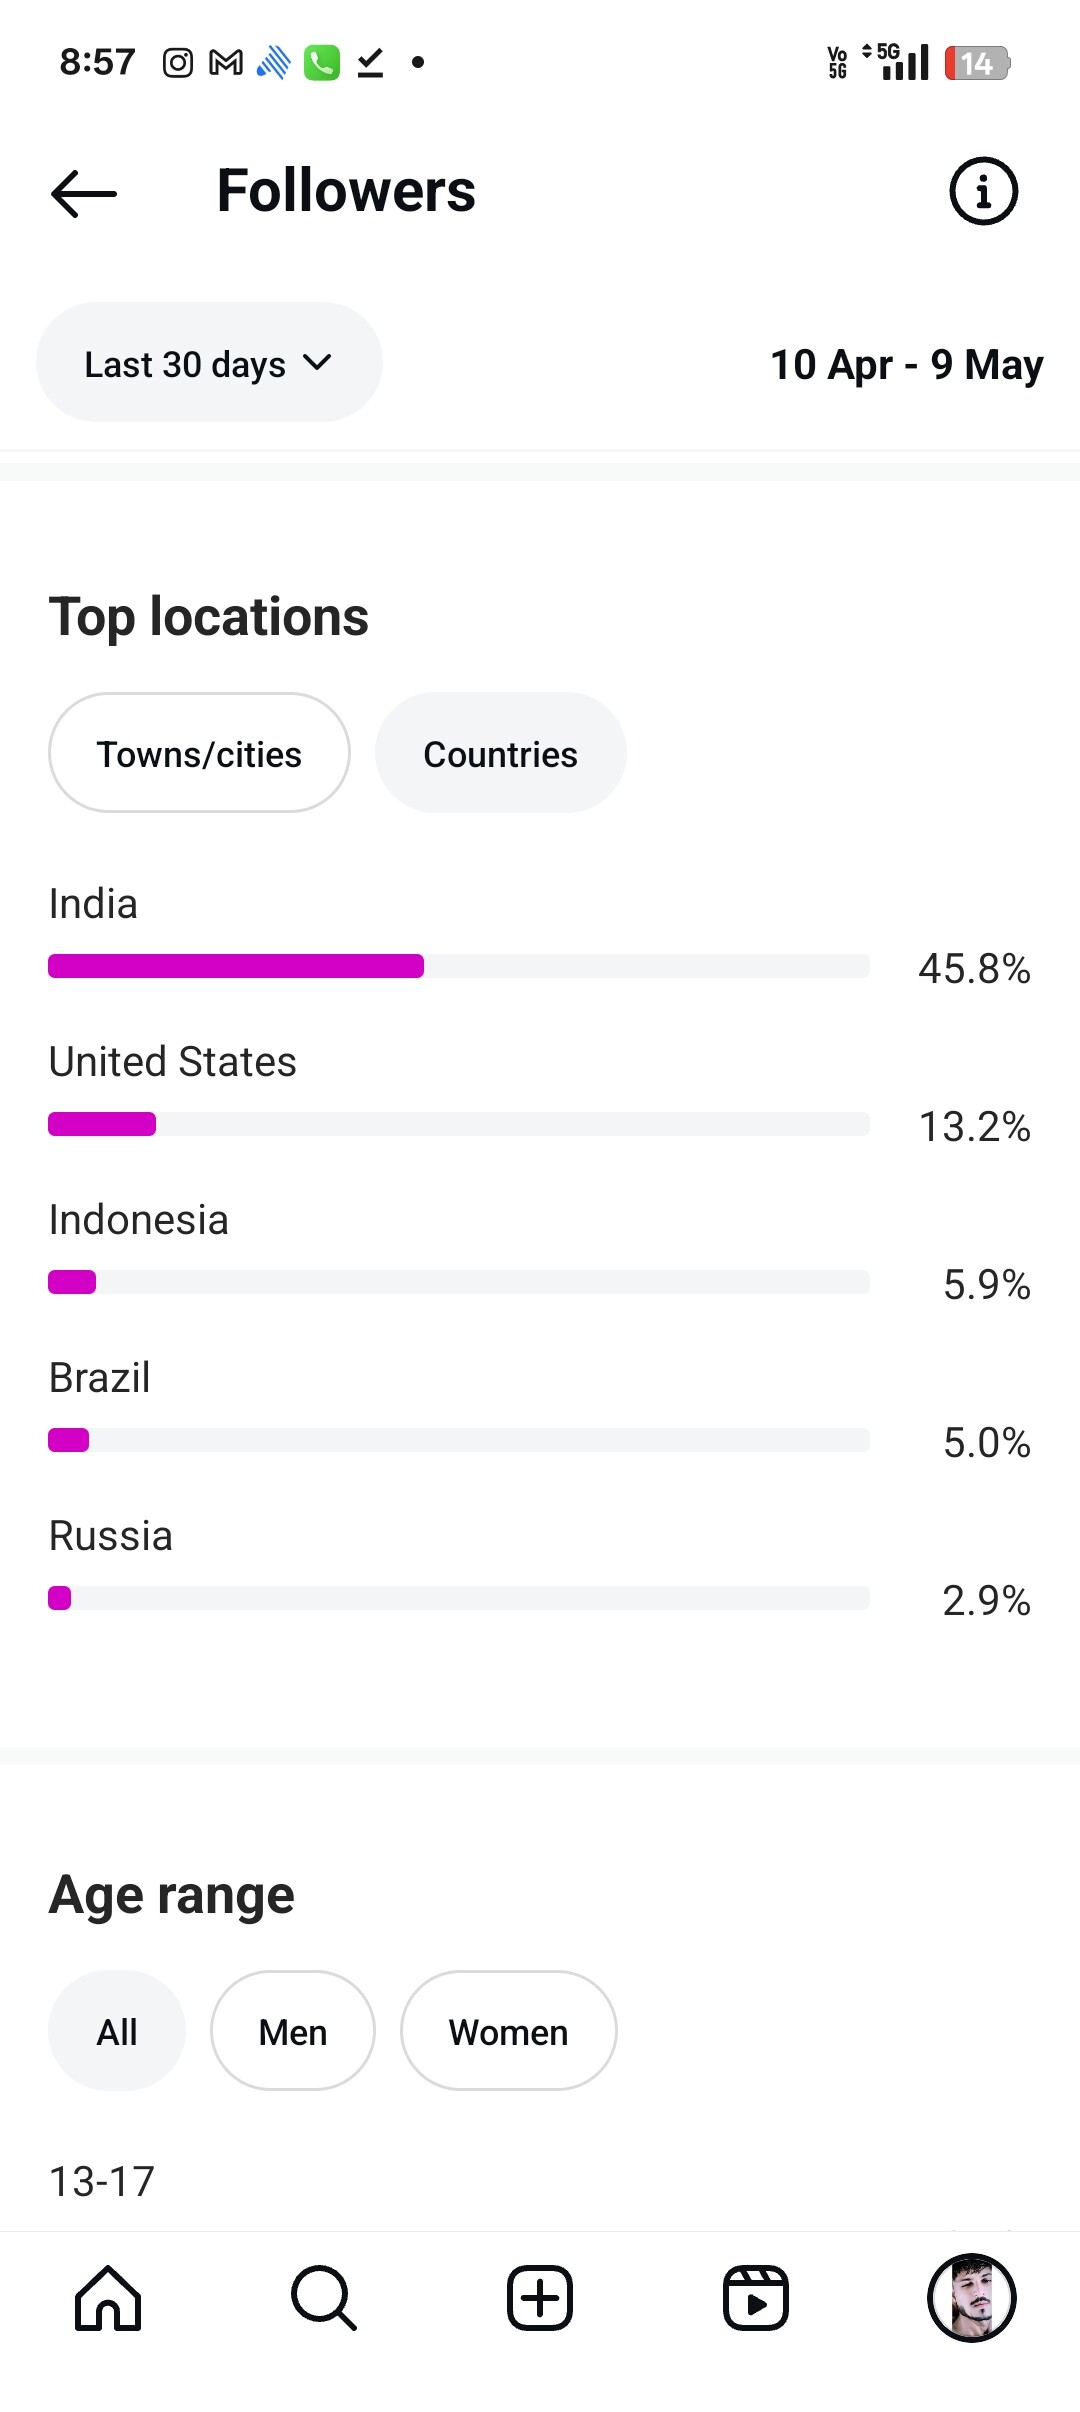Open the Search magnifier icon
The image size is (1080, 2412).
[x=323, y=2298]
